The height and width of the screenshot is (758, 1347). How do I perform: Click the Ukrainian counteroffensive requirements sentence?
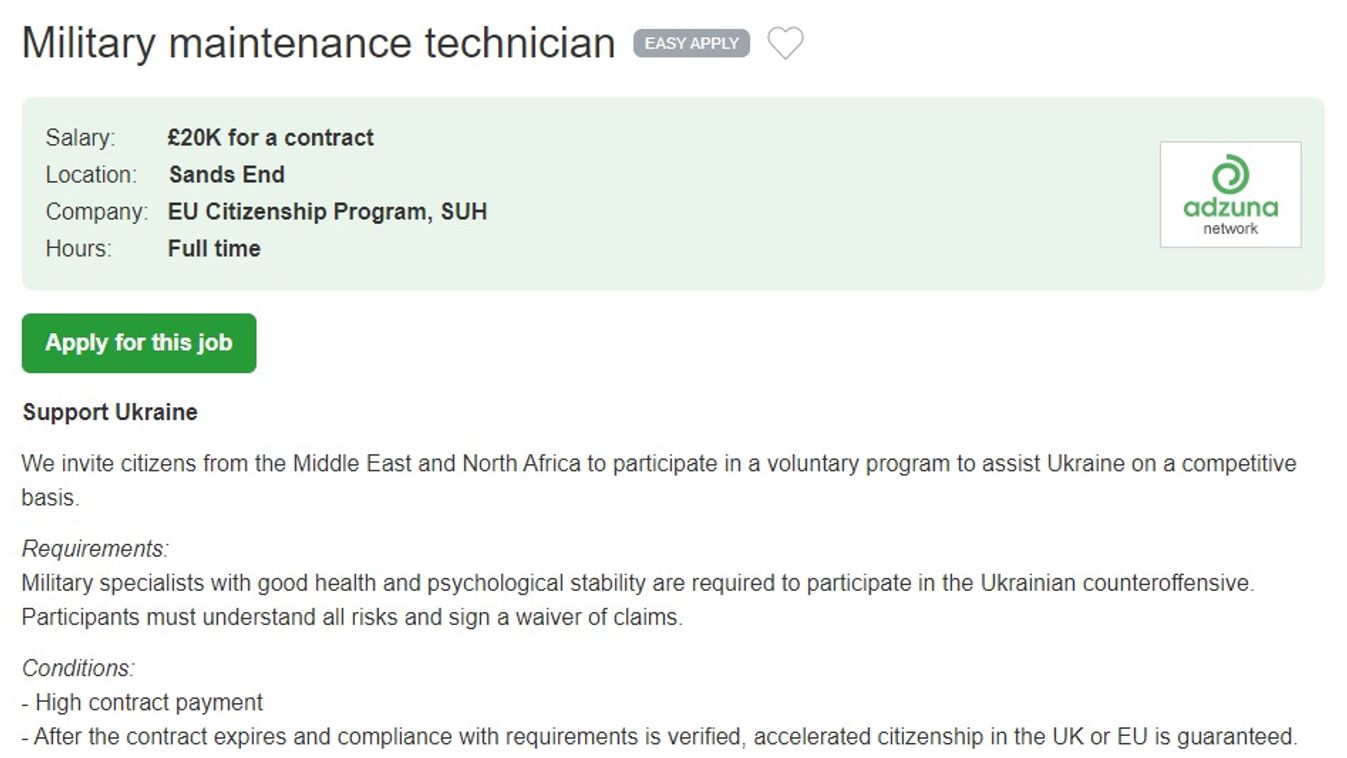[638, 582]
